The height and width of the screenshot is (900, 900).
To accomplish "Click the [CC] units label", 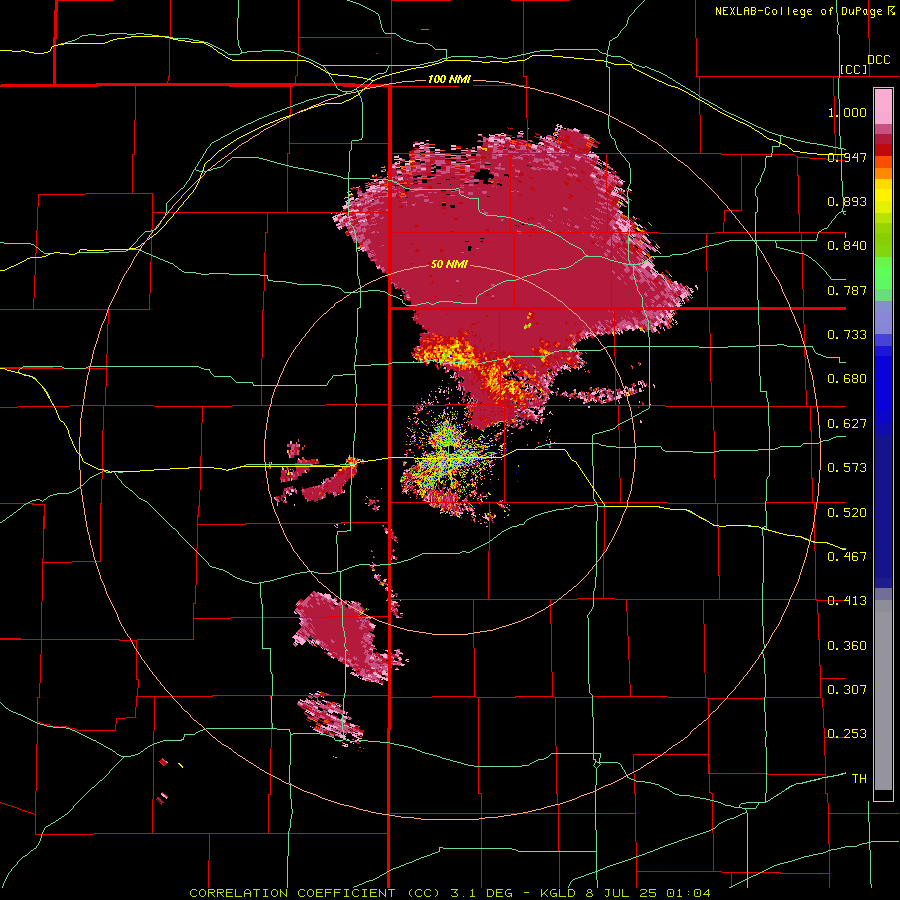I will [854, 69].
